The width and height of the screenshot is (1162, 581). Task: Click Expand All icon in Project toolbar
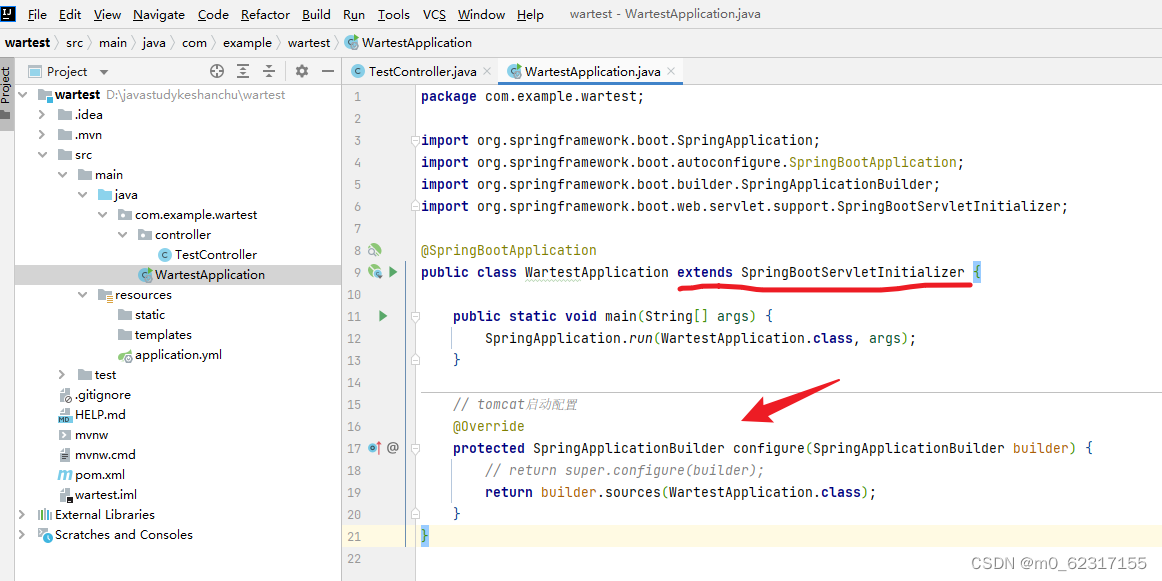pos(242,71)
